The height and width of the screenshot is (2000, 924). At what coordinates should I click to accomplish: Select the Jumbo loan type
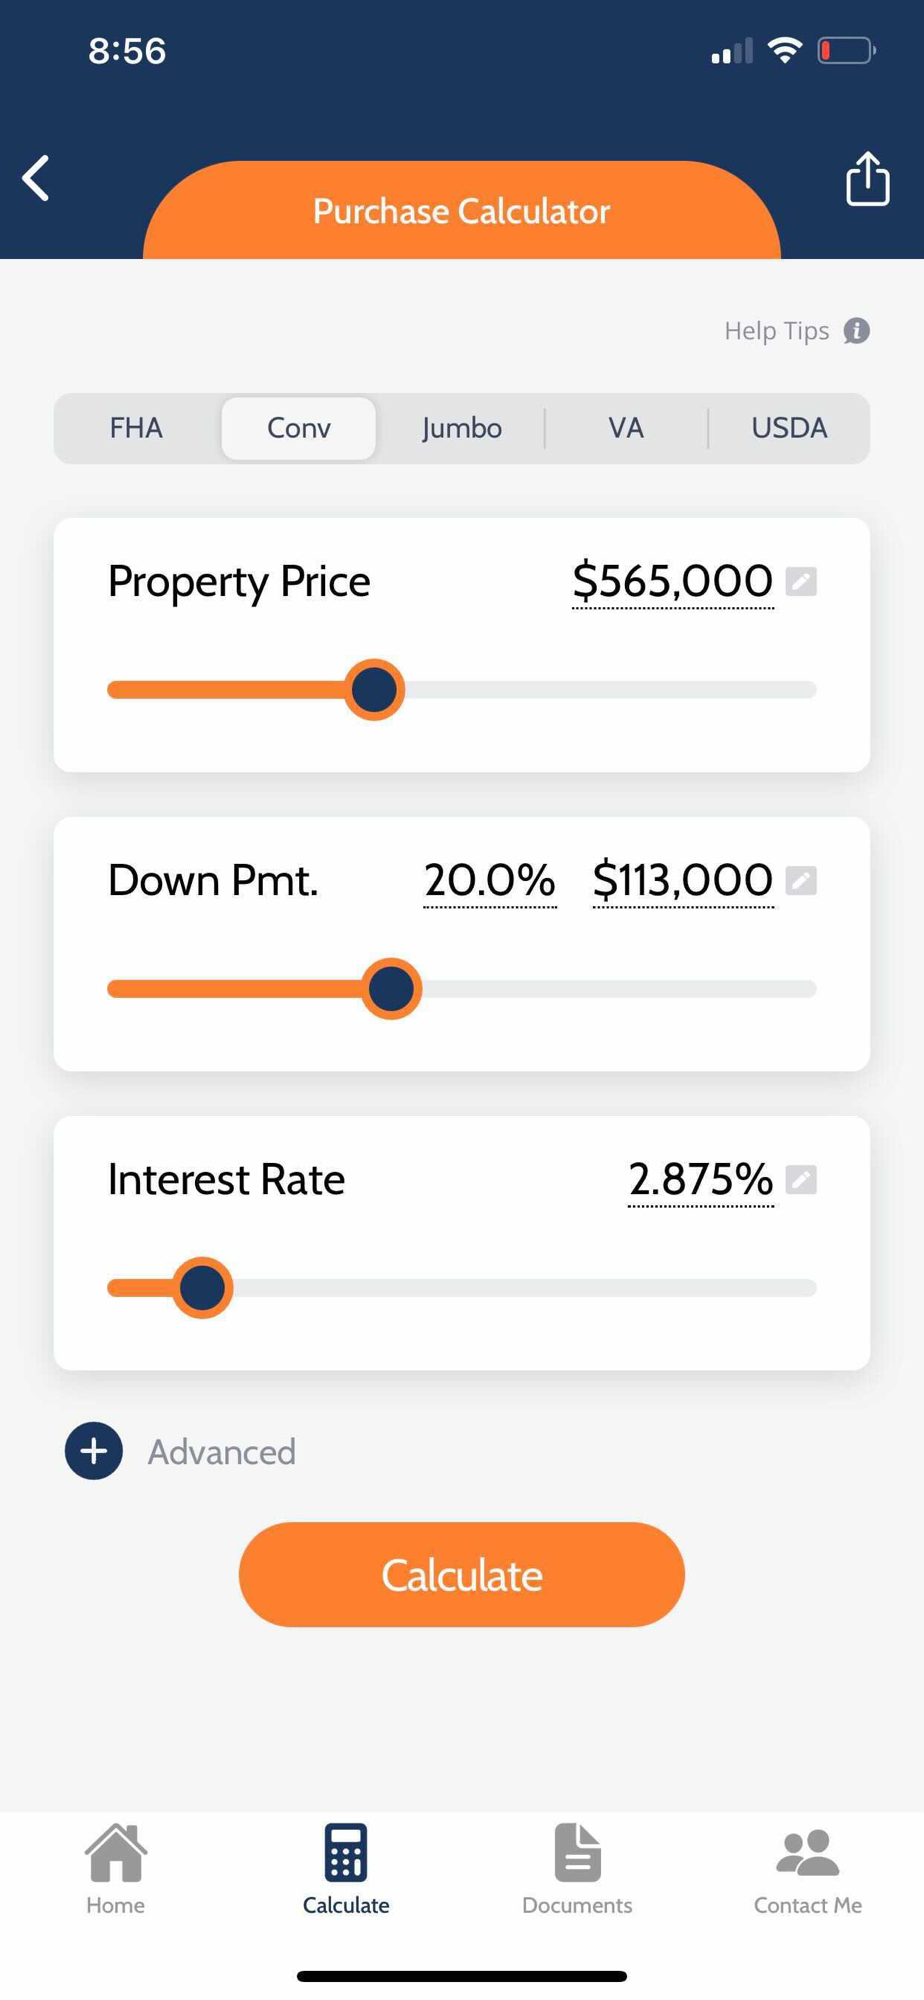click(462, 428)
